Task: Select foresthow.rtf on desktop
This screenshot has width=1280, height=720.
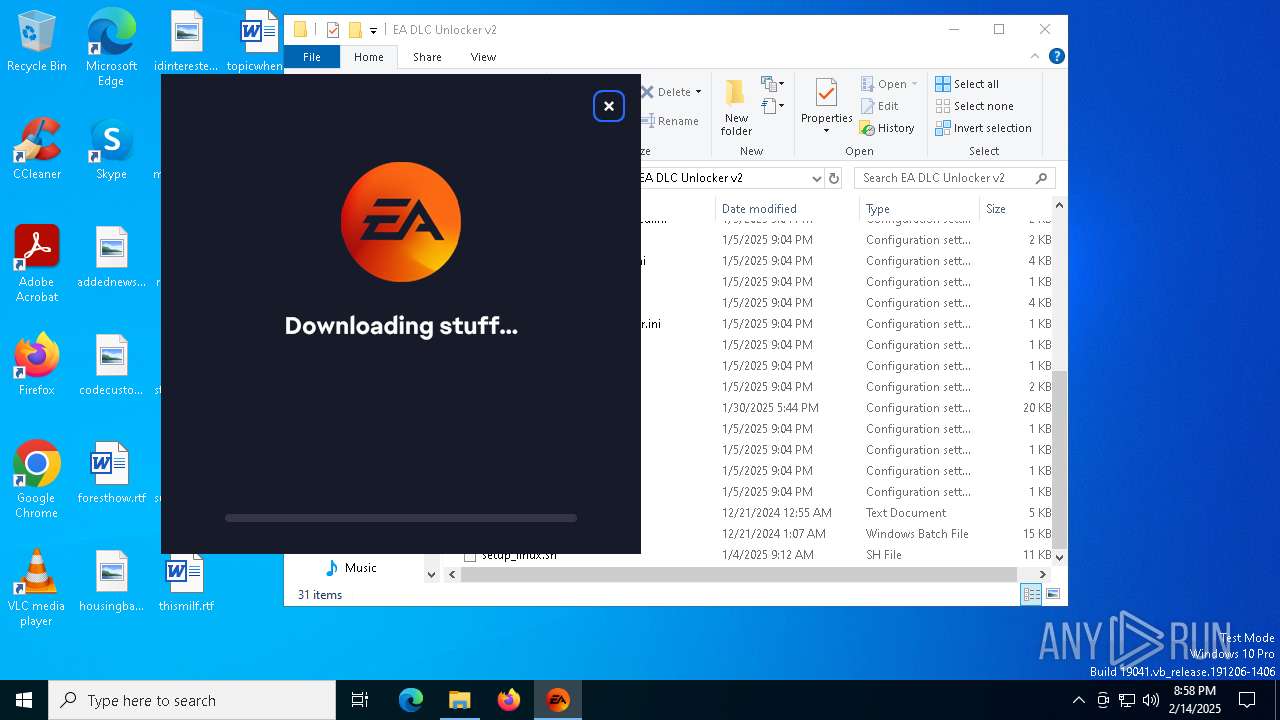Action: click(x=111, y=474)
